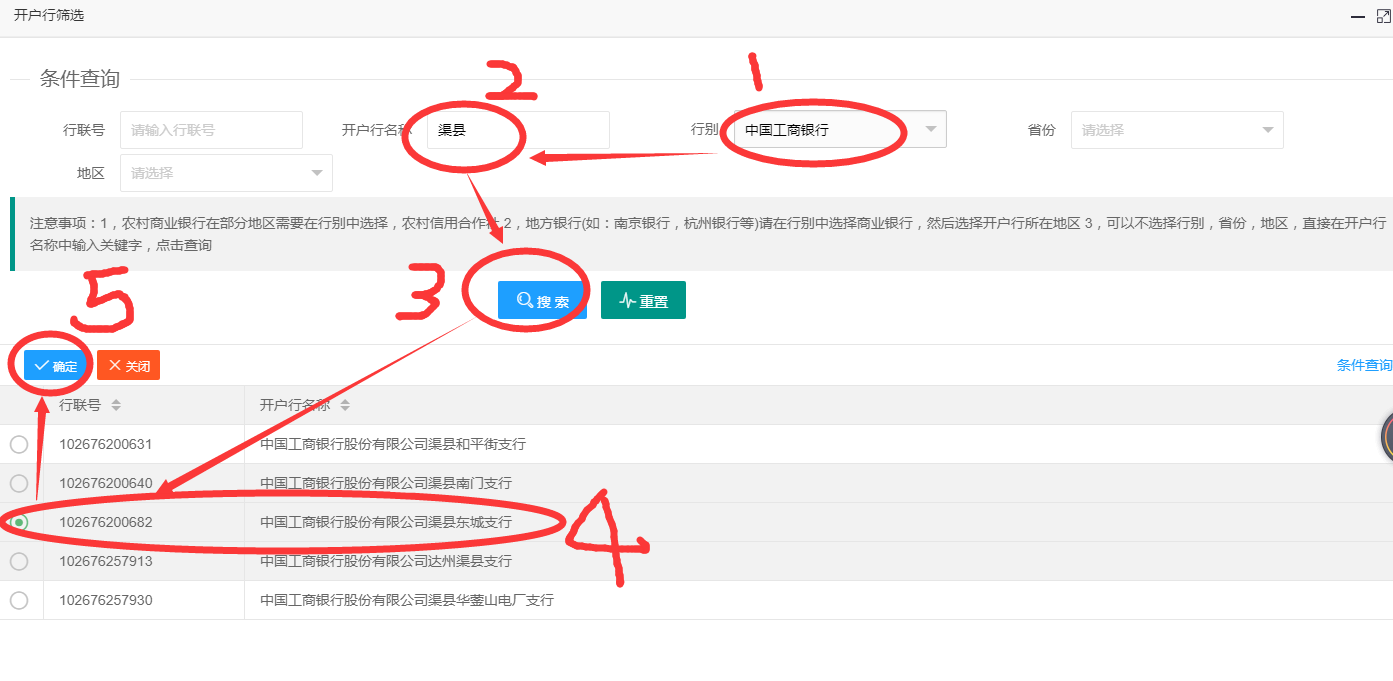The image size is (1393, 681).
Task: Click the floating round widget at right edge
Action: coord(1386,437)
